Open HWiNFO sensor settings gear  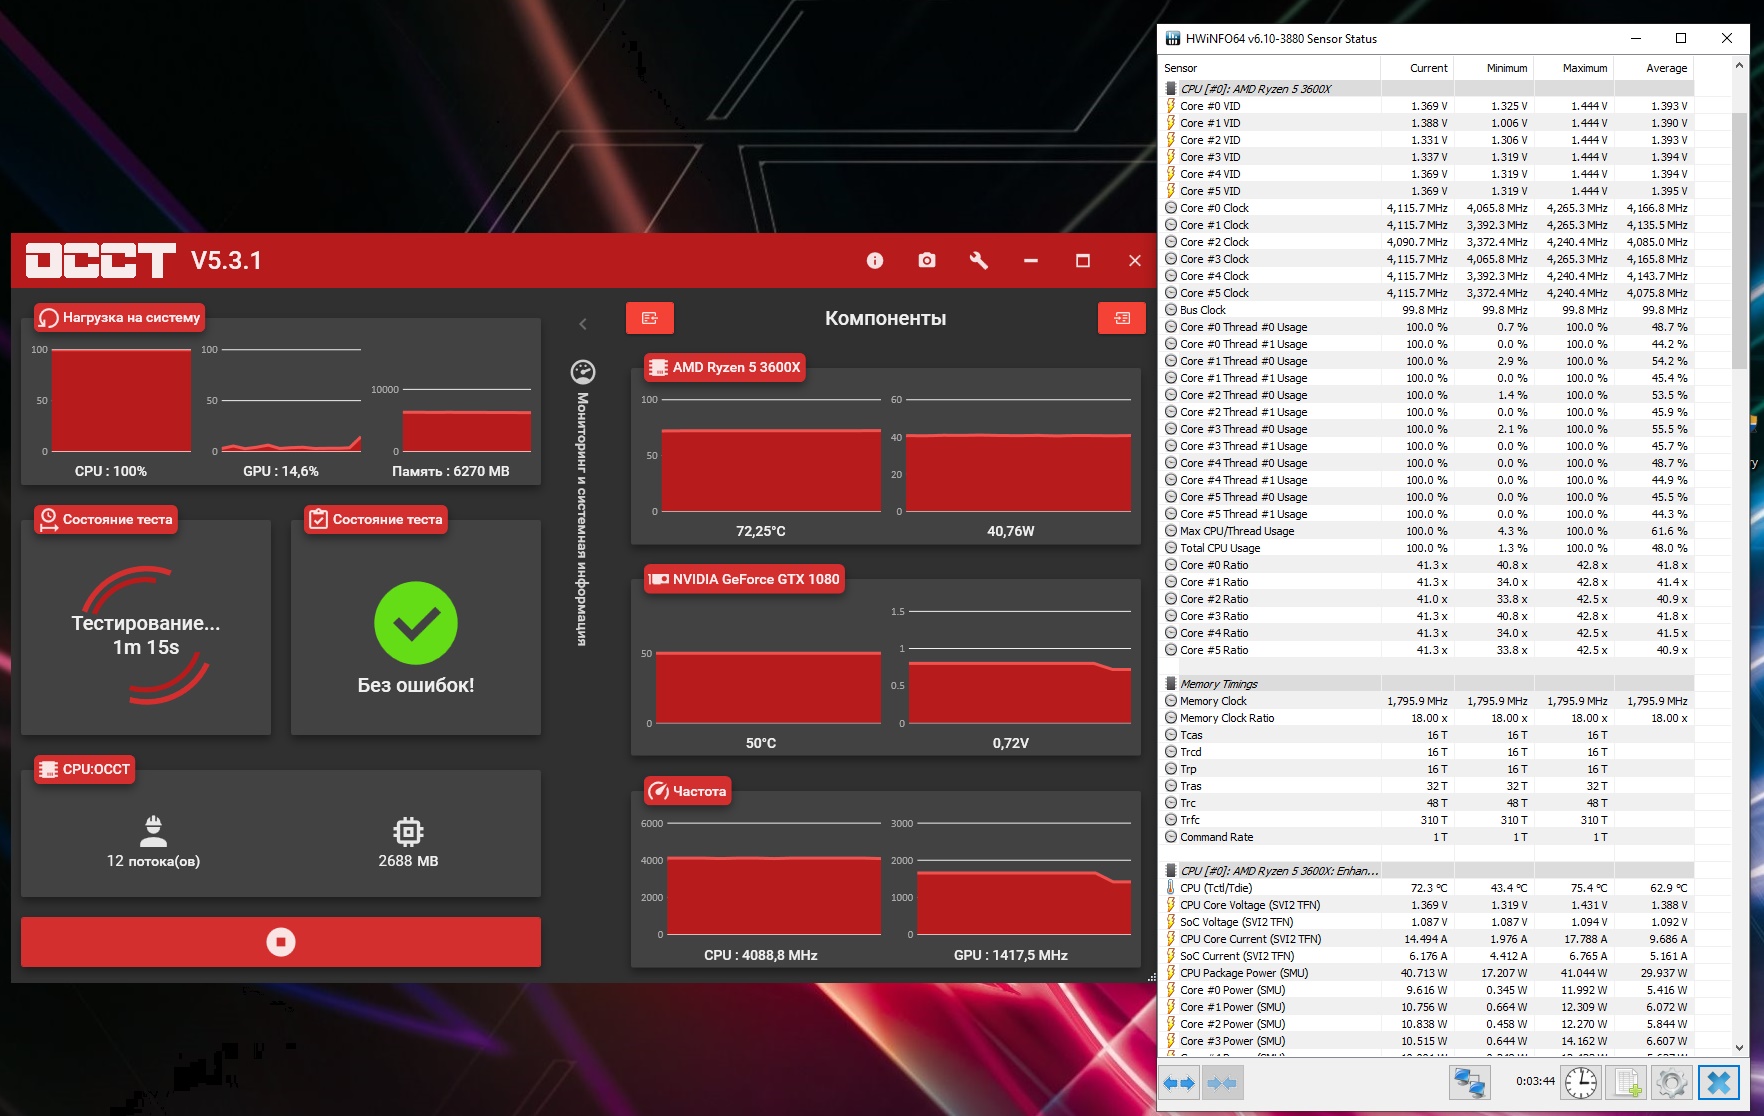[1671, 1082]
